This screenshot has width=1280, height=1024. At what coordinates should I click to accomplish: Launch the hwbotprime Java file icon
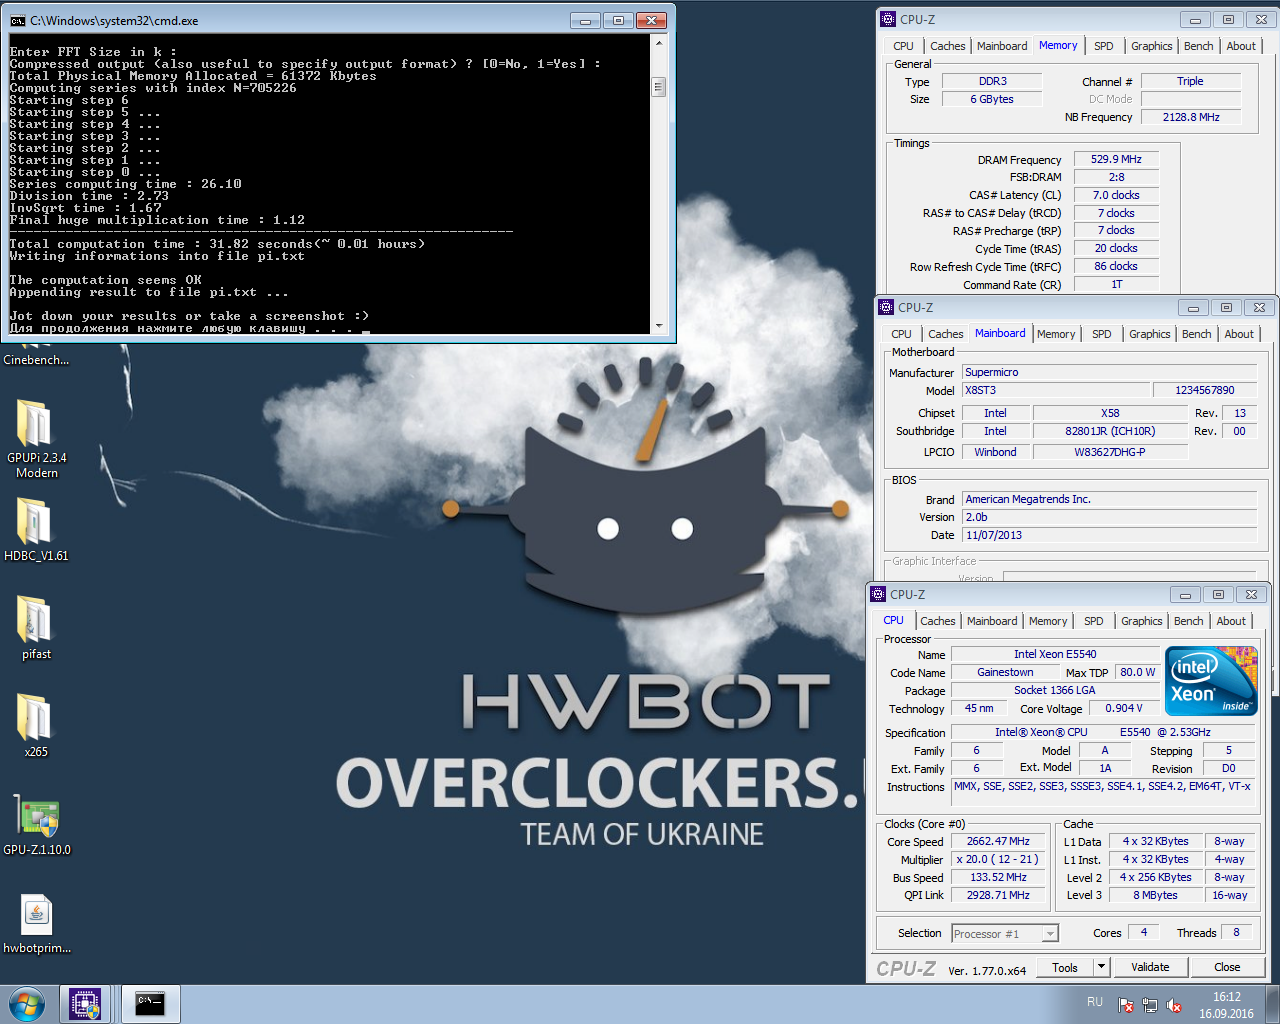[x=36, y=922]
